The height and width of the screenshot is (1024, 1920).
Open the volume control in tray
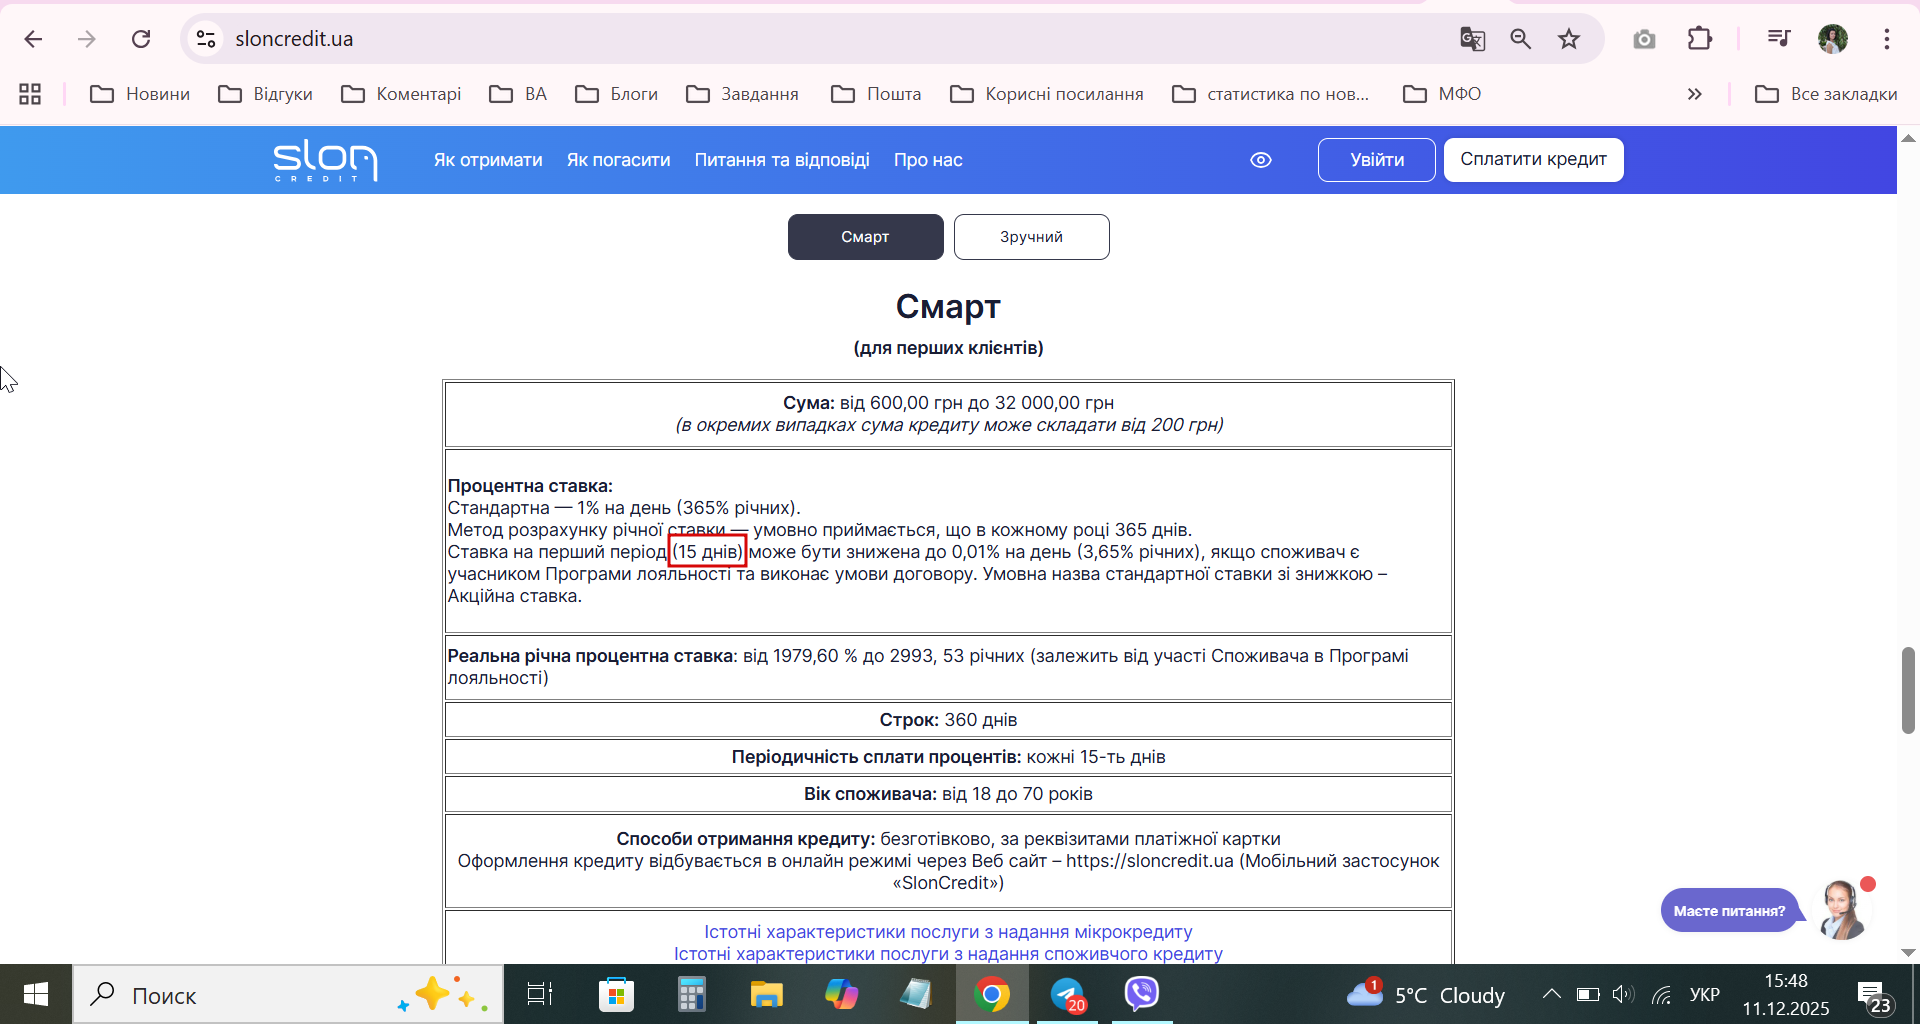pyautogui.click(x=1623, y=994)
